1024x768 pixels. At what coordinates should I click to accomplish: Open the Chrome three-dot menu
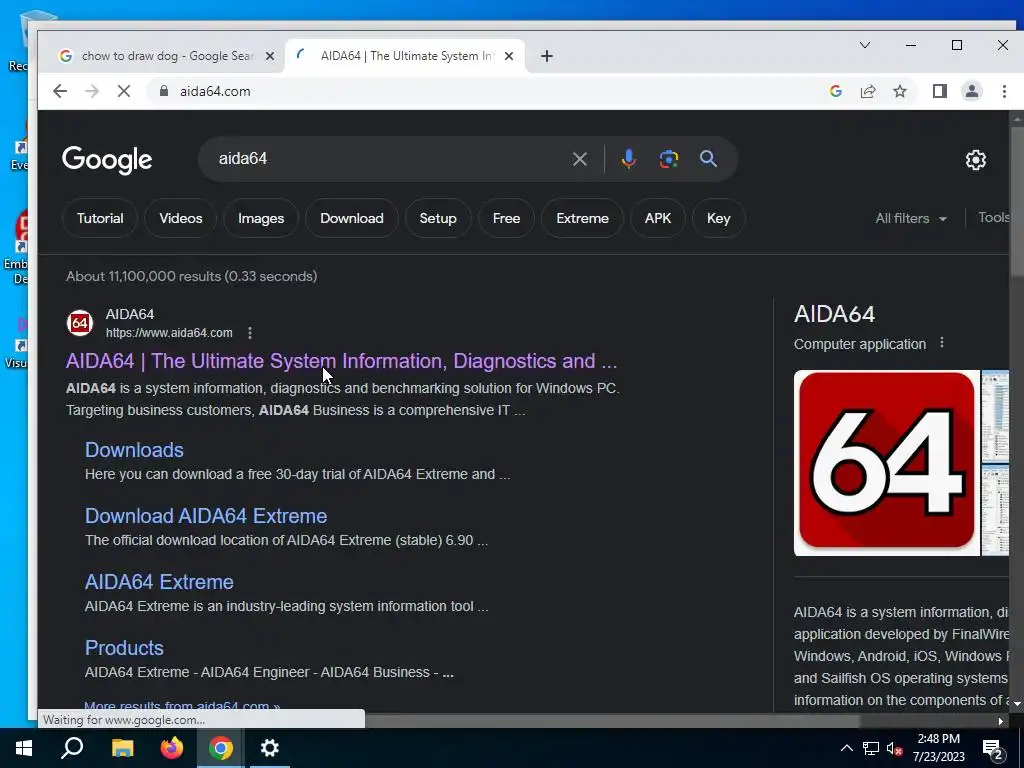click(x=1004, y=91)
